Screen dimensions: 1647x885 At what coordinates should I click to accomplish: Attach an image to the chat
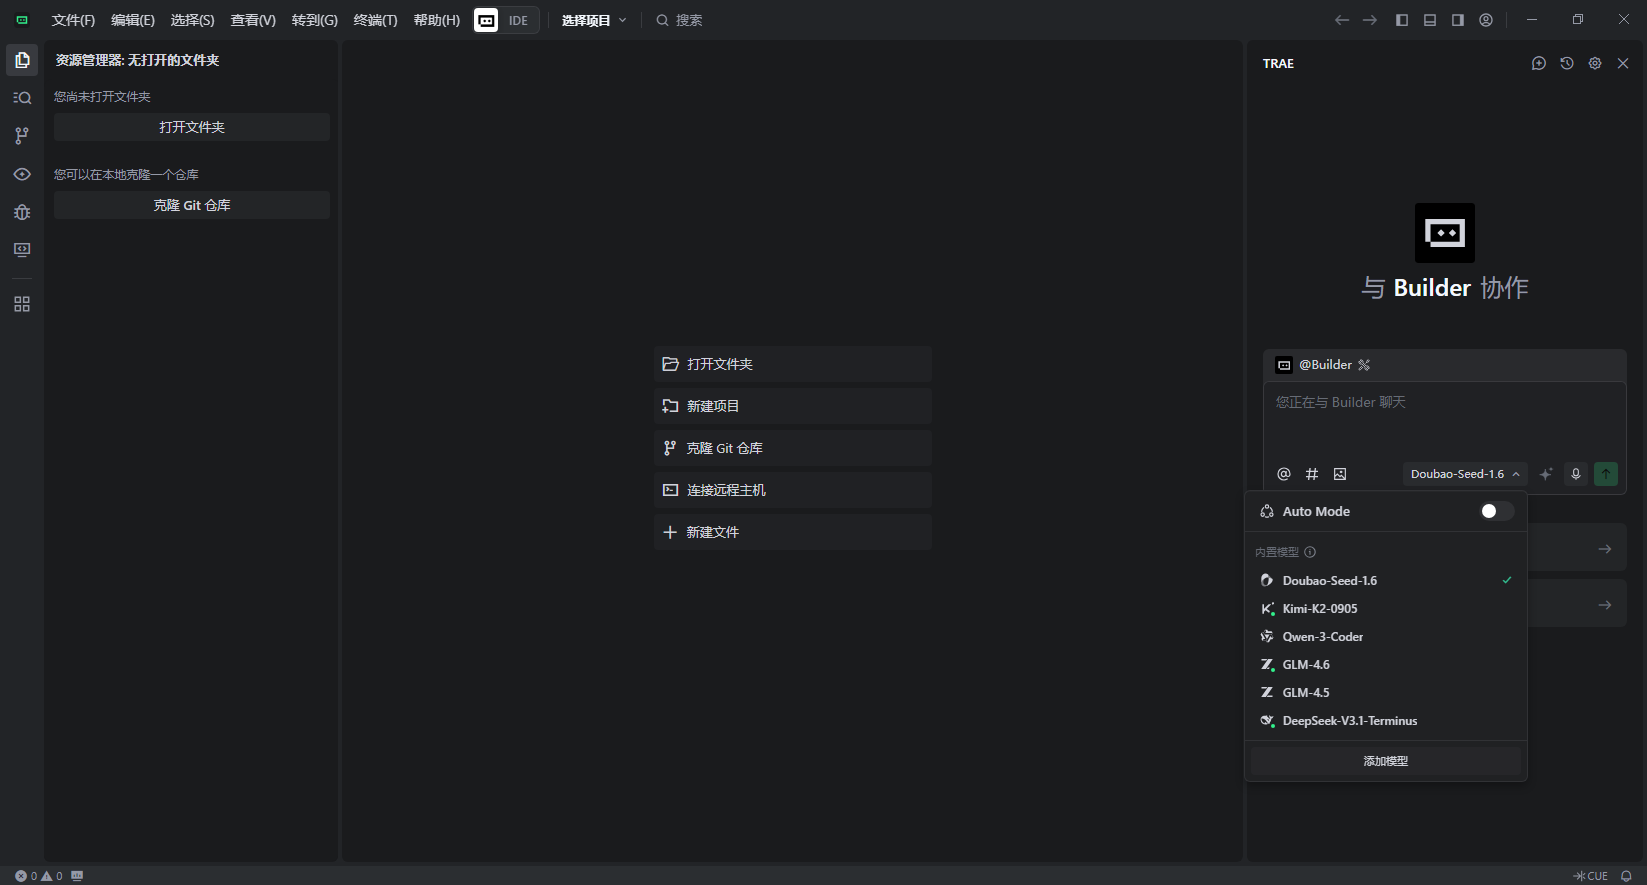[1340, 474]
